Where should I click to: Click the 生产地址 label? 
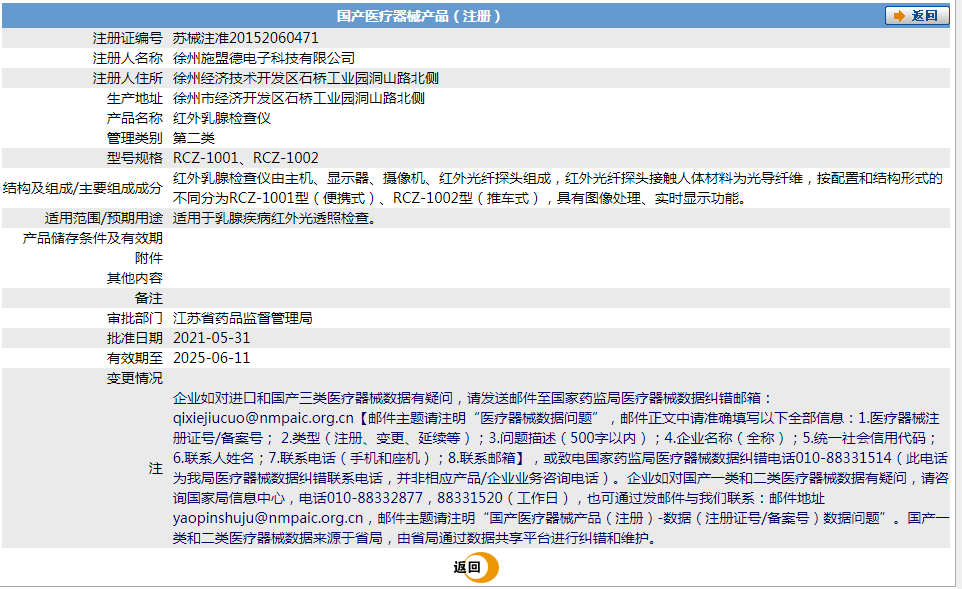coord(135,98)
